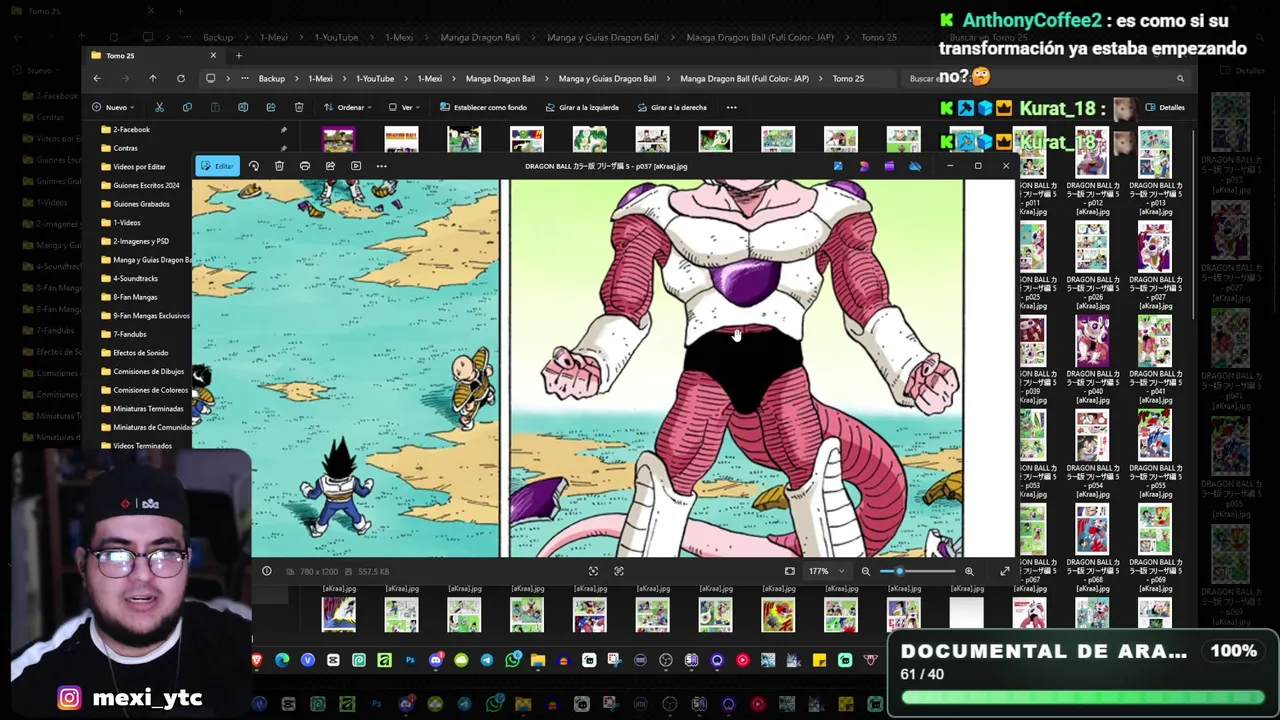Click 1-YouTube in the address breadcrumb

[x=374, y=78]
